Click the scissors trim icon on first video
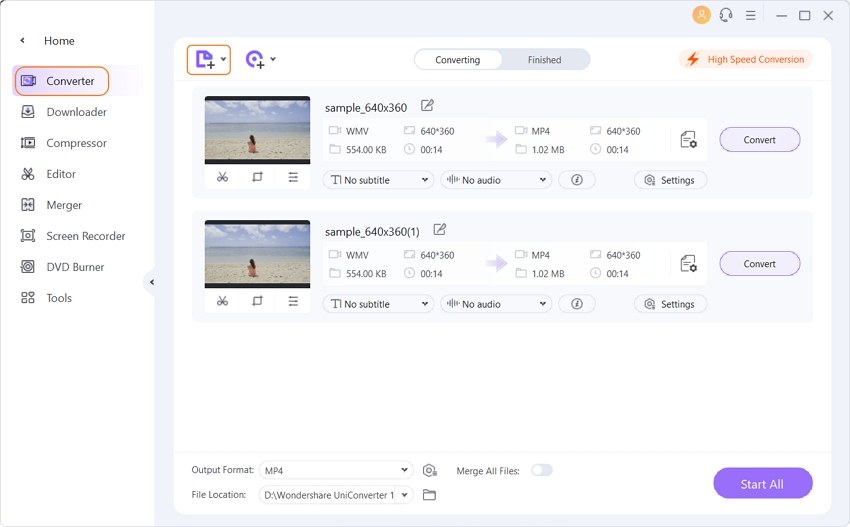The height and width of the screenshot is (527, 850). tap(222, 177)
